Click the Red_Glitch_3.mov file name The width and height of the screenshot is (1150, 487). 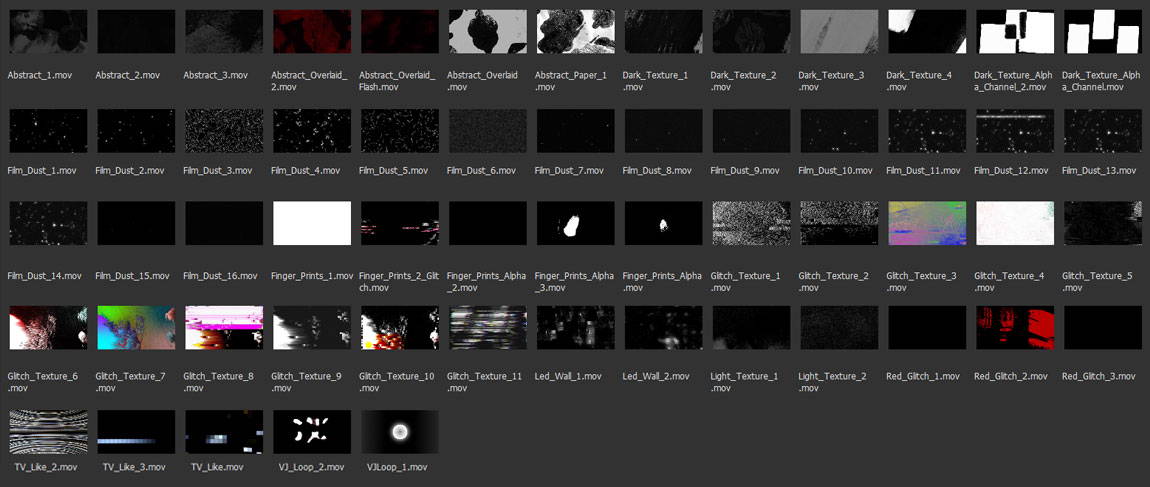point(1099,376)
